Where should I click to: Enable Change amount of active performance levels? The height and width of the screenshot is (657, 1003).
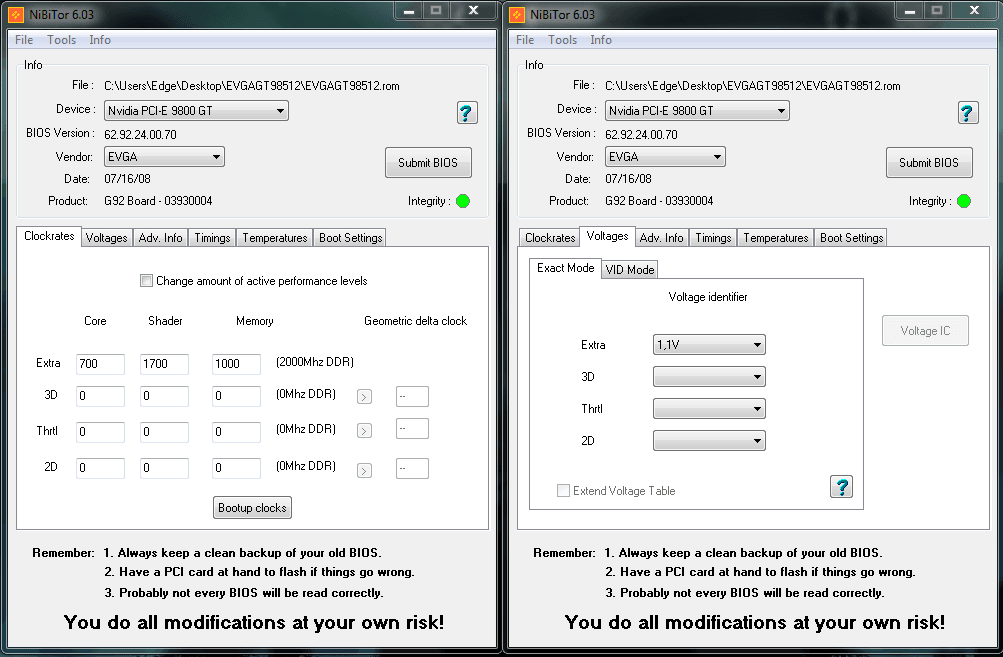tap(146, 280)
